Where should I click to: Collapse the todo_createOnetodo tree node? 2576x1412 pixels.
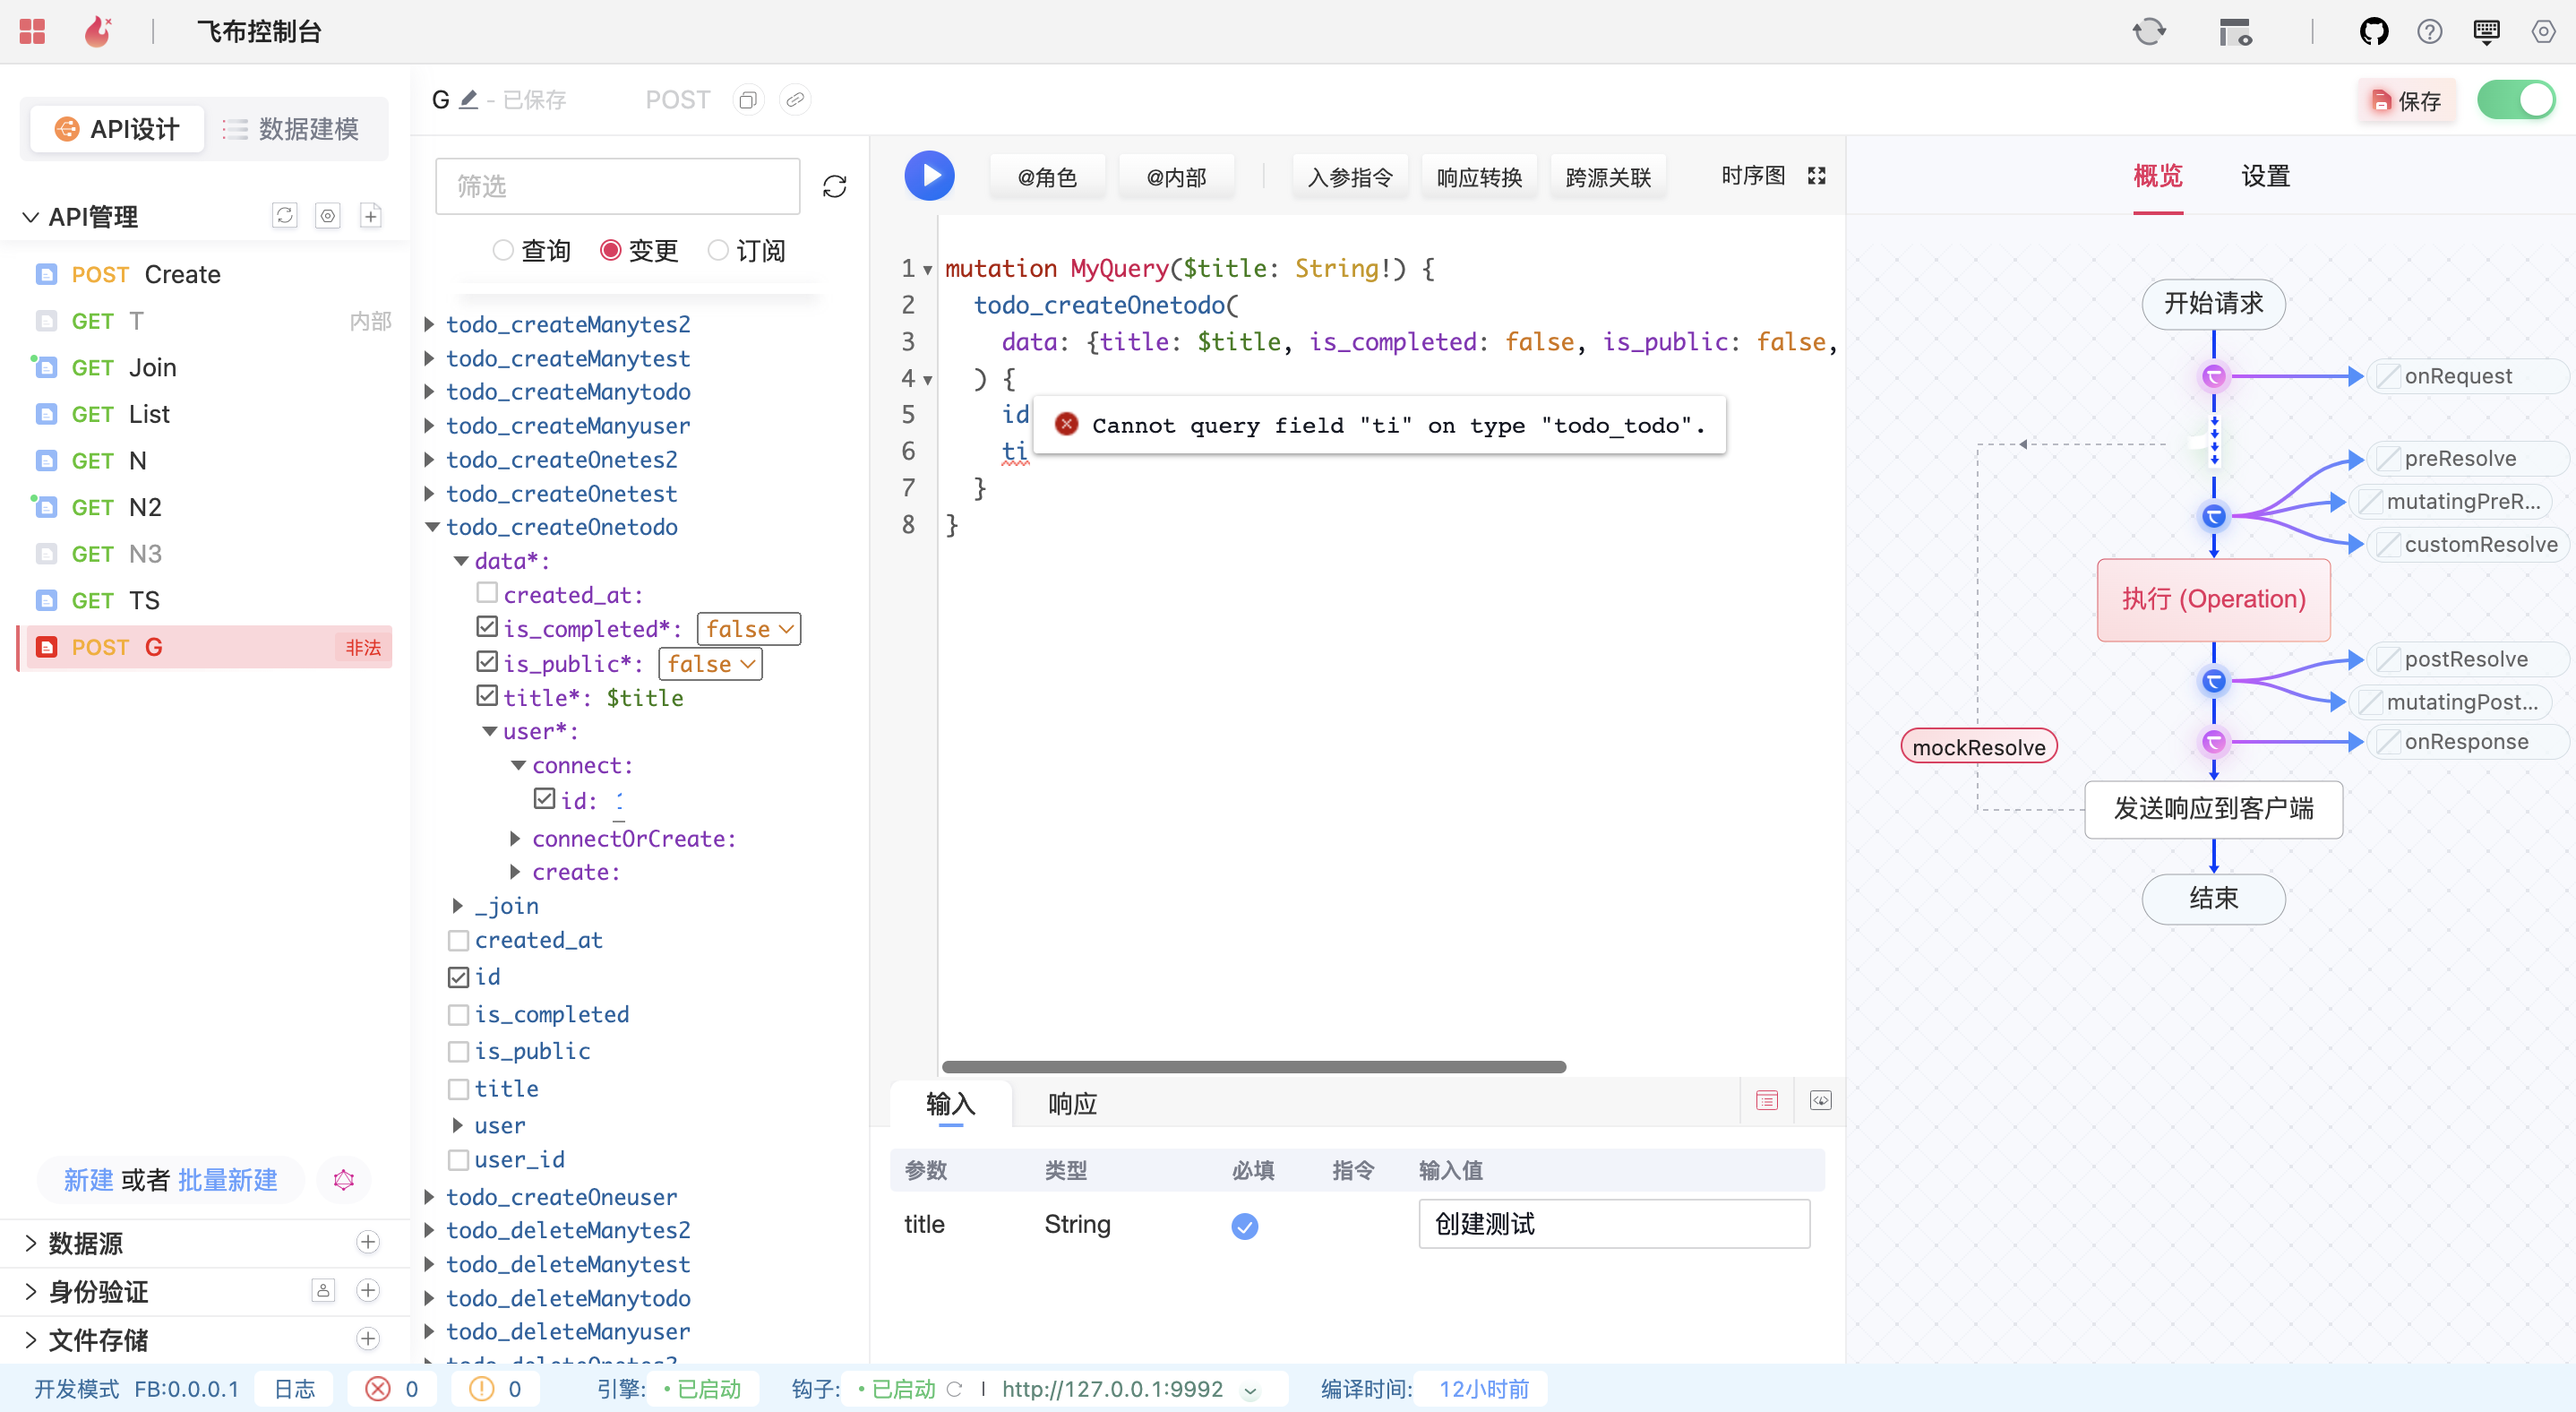(x=433, y=527)
